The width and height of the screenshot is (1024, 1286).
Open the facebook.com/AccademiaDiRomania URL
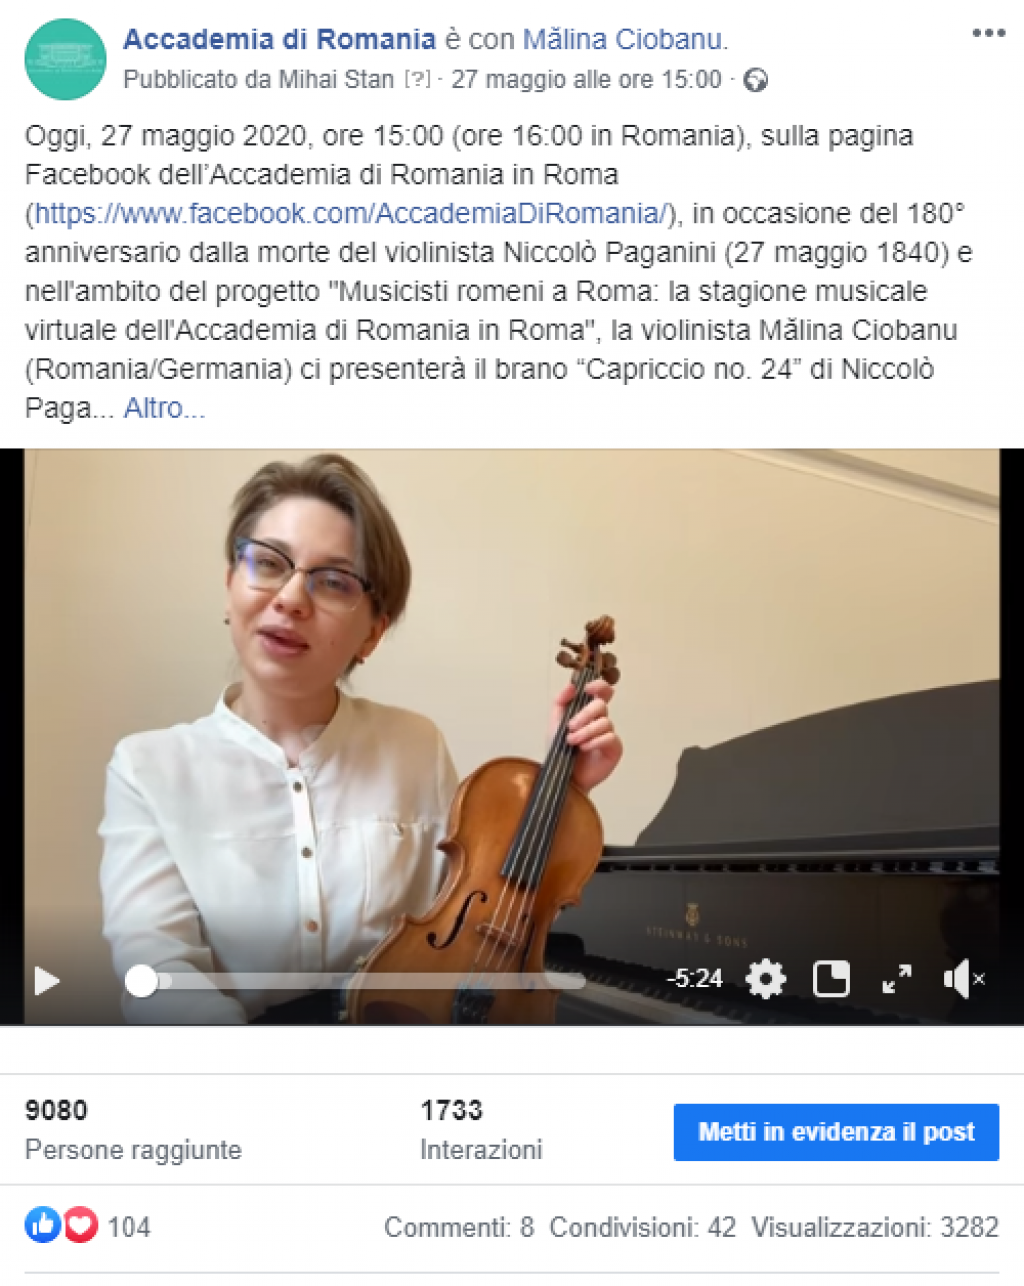[x=349, y=213]
